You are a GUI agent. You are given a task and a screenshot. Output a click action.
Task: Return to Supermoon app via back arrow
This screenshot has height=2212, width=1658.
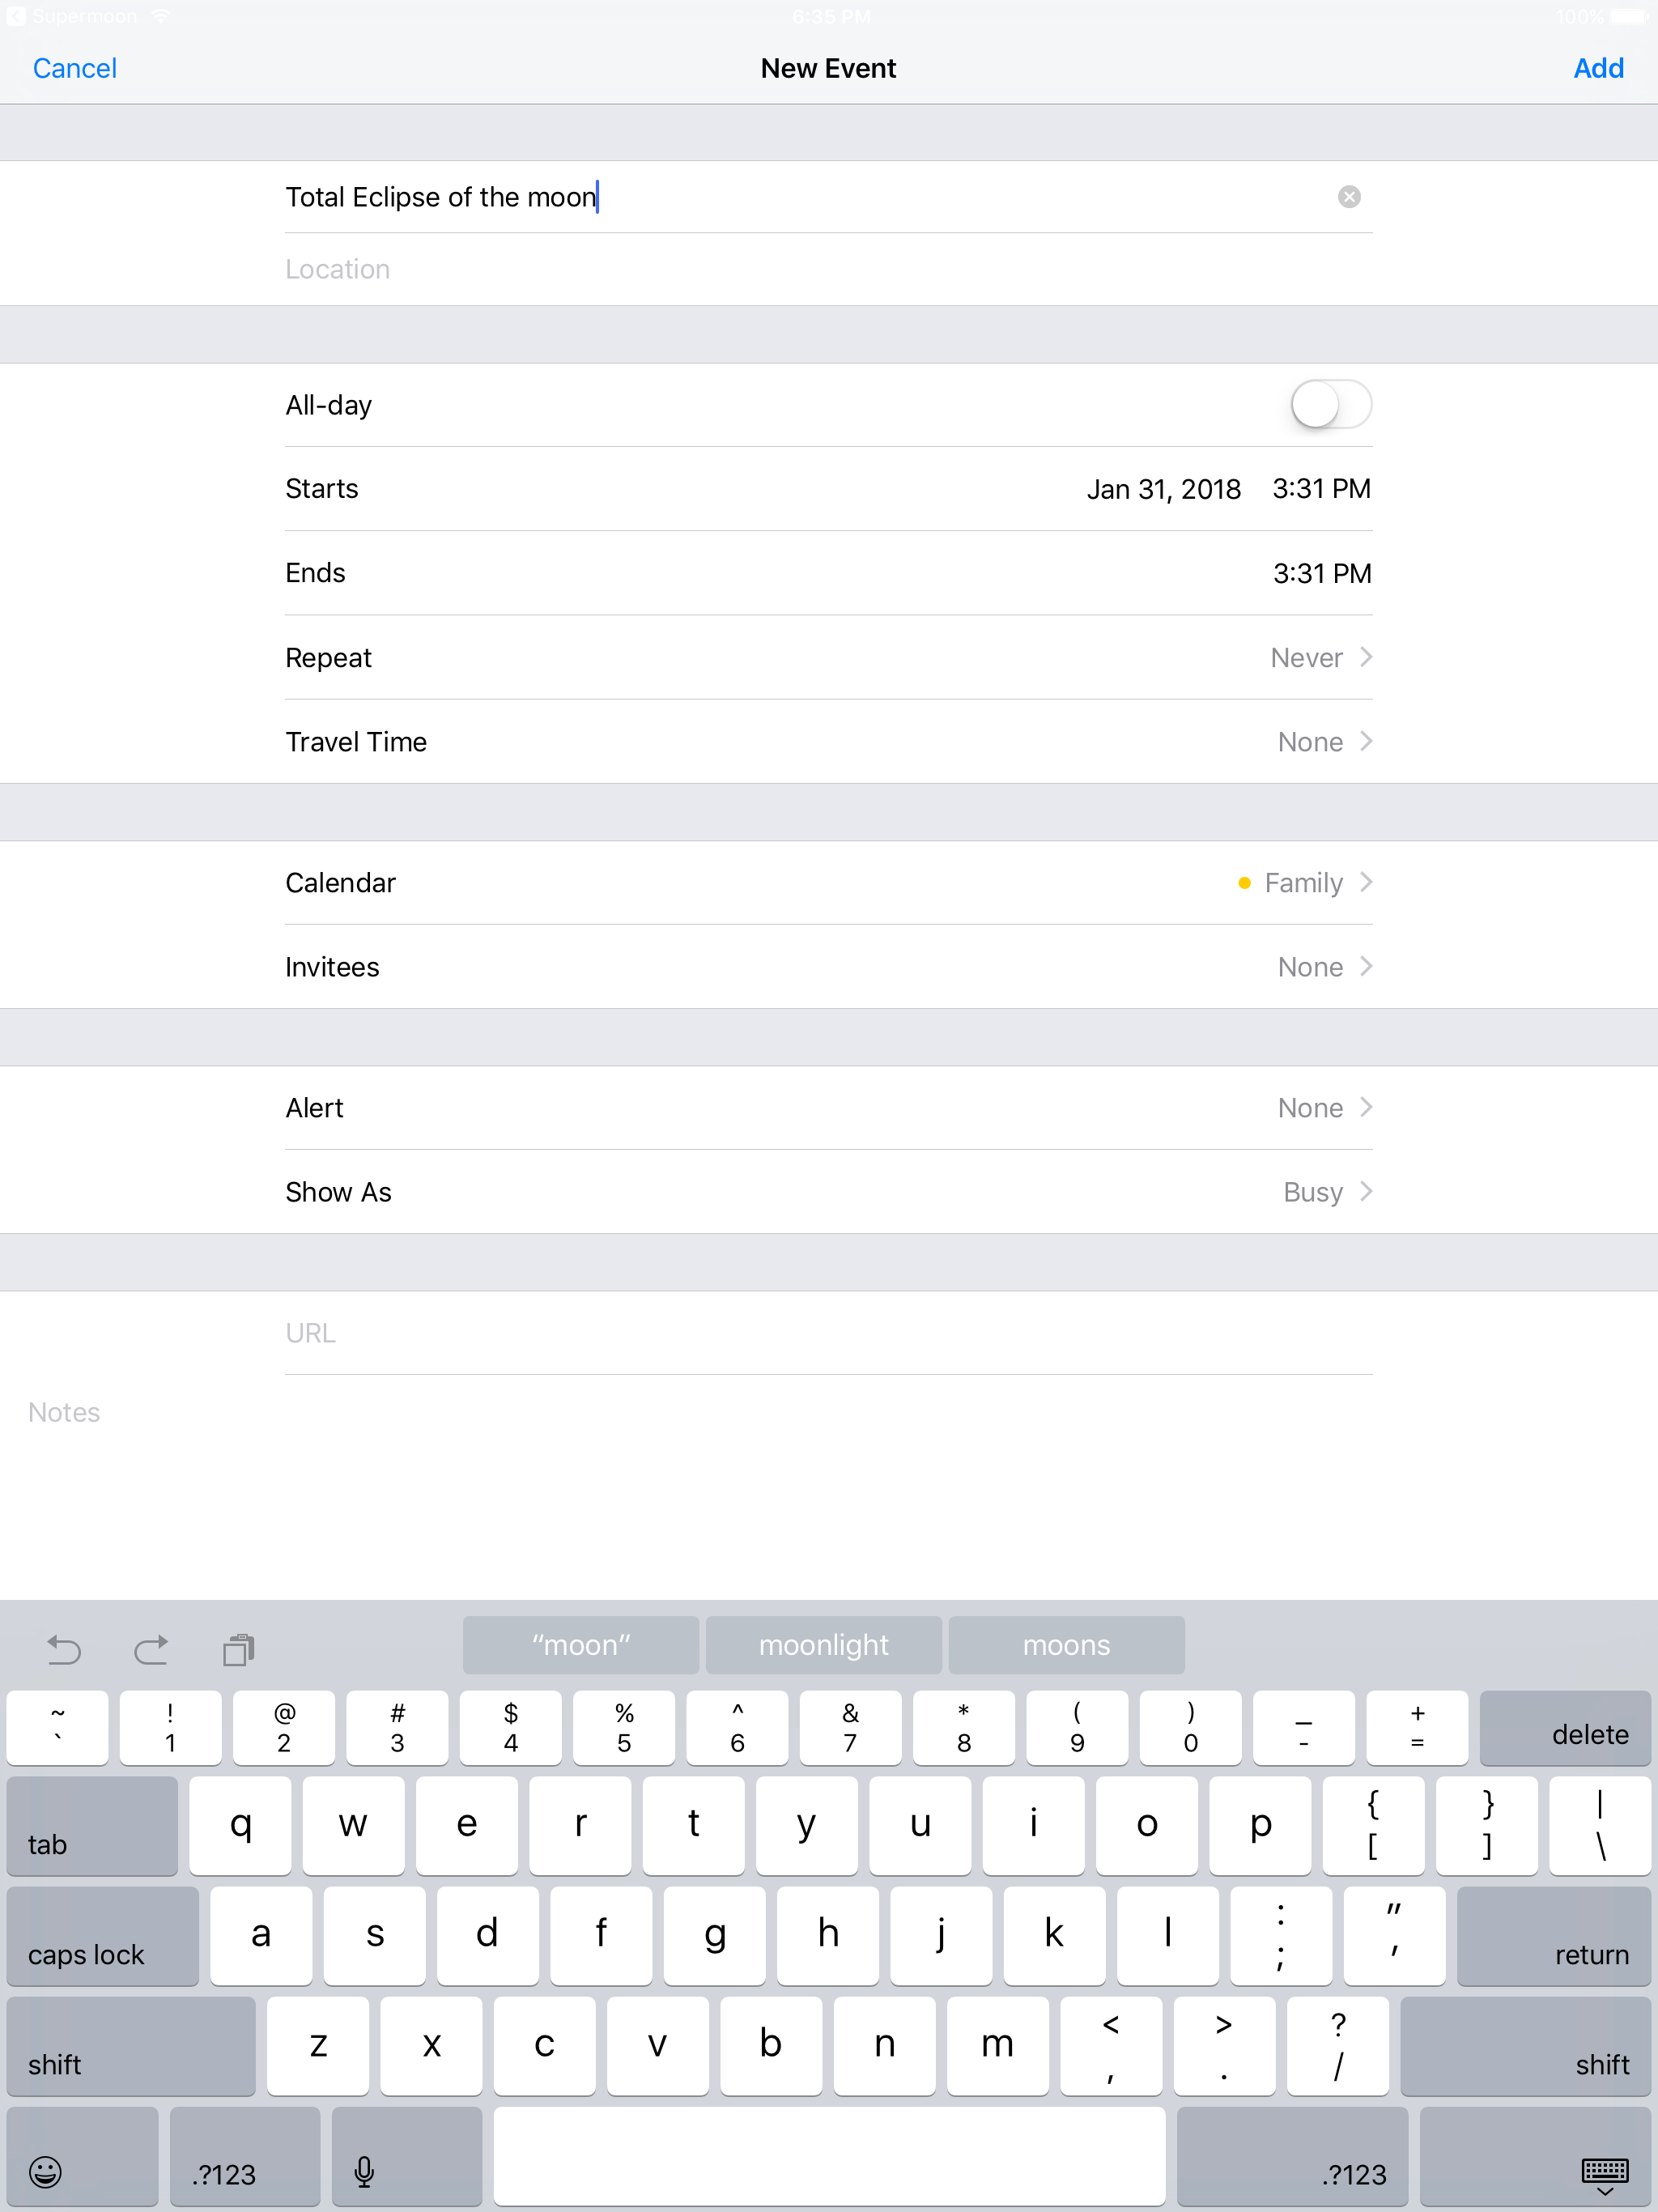click(17, 17)
